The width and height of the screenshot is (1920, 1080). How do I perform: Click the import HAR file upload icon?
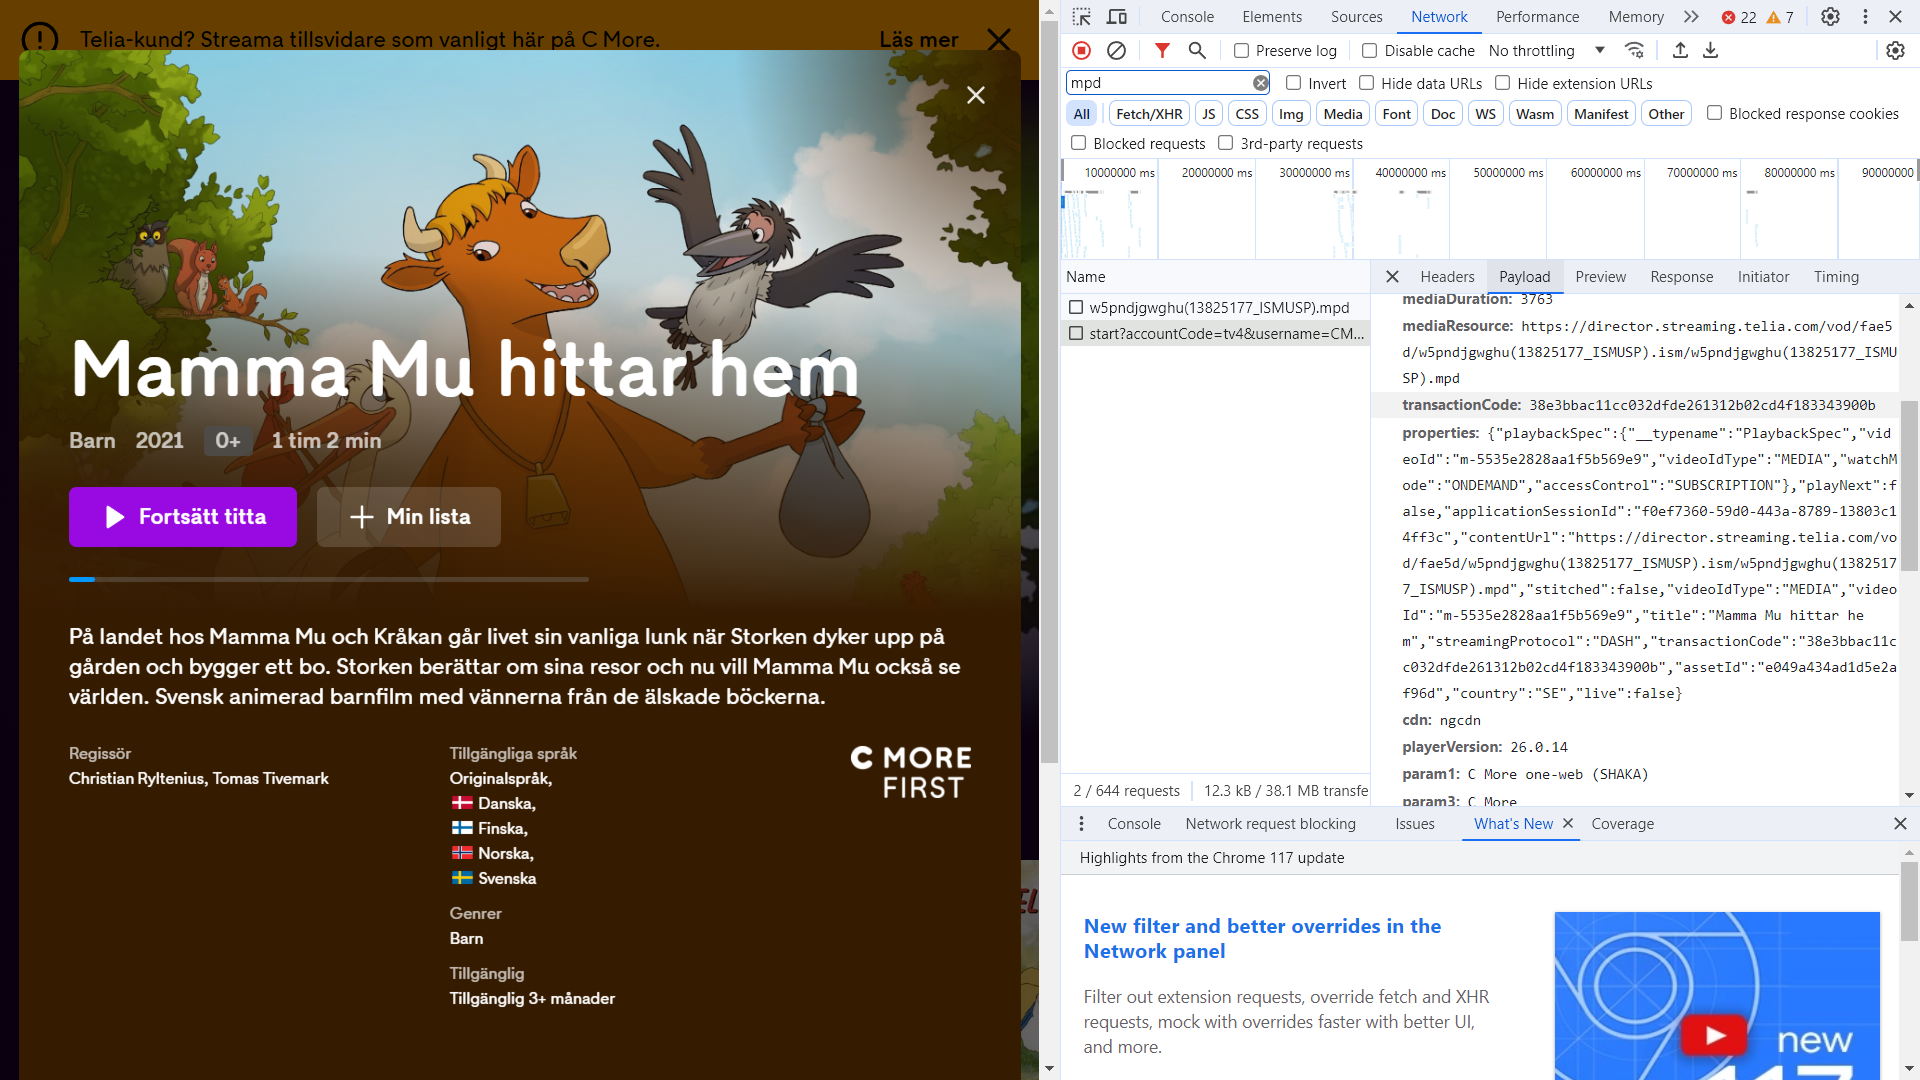(x=1680, y=50)
